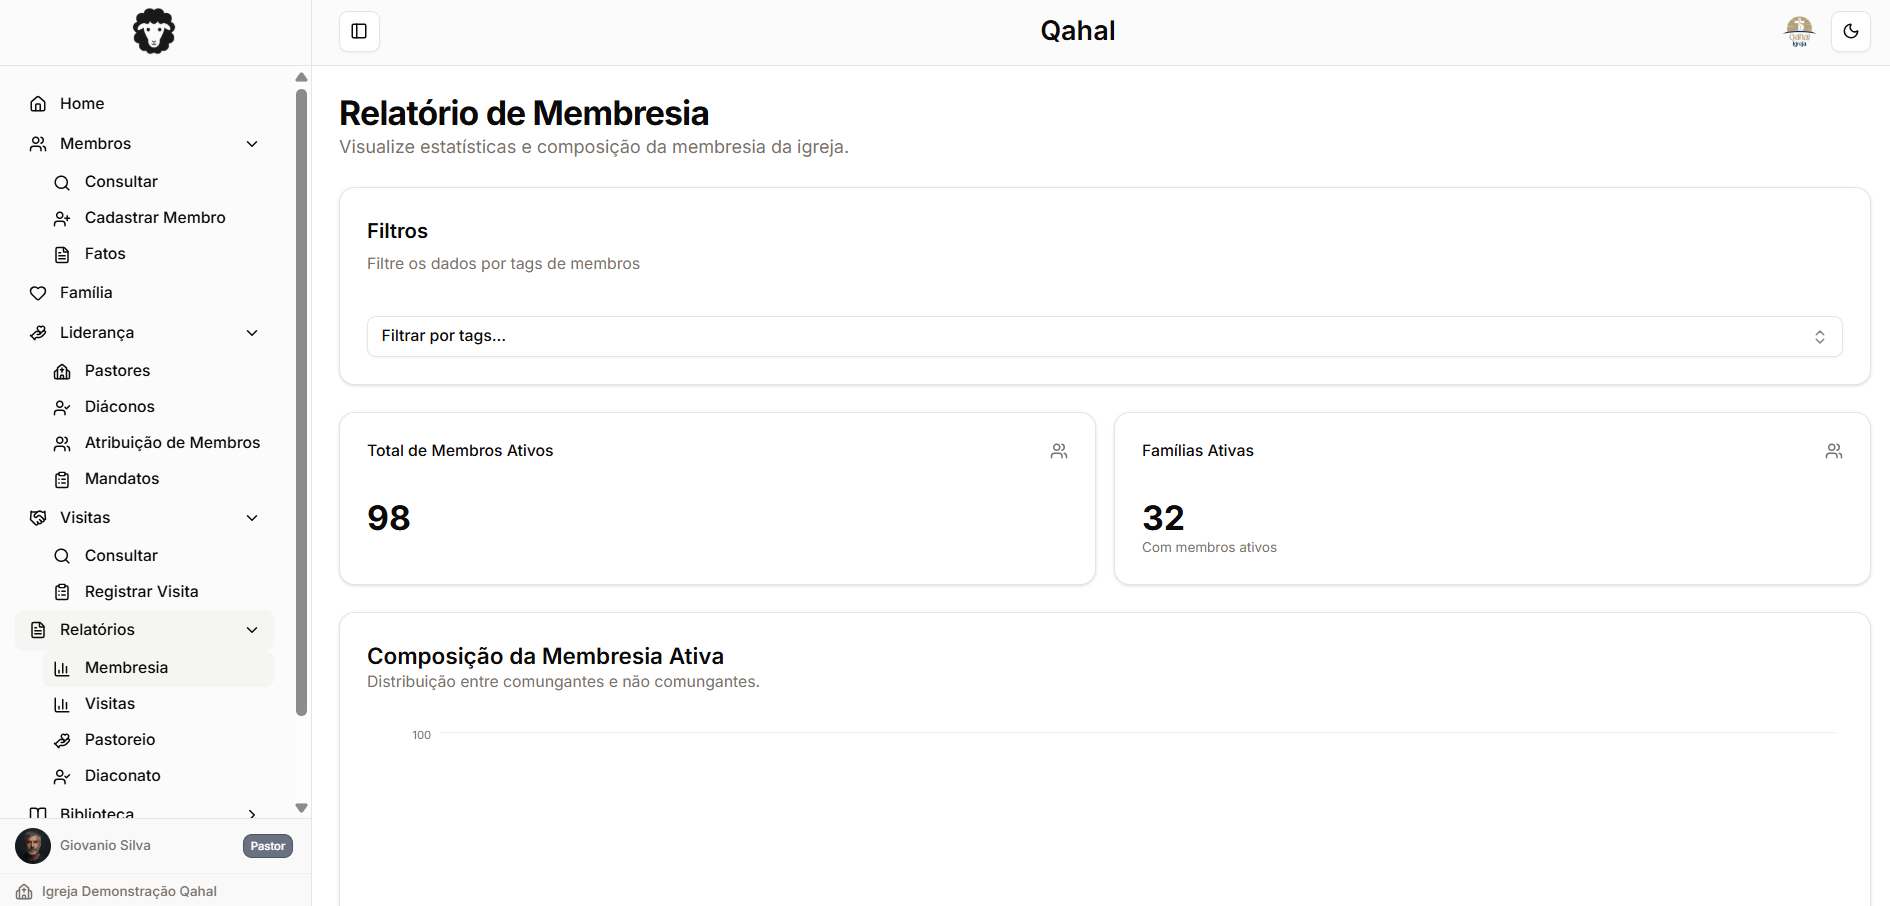Open Cadastrar Membro page
Image resolution: width=1890 pixels, height=906 pixels.
click(x=155, y=218)
